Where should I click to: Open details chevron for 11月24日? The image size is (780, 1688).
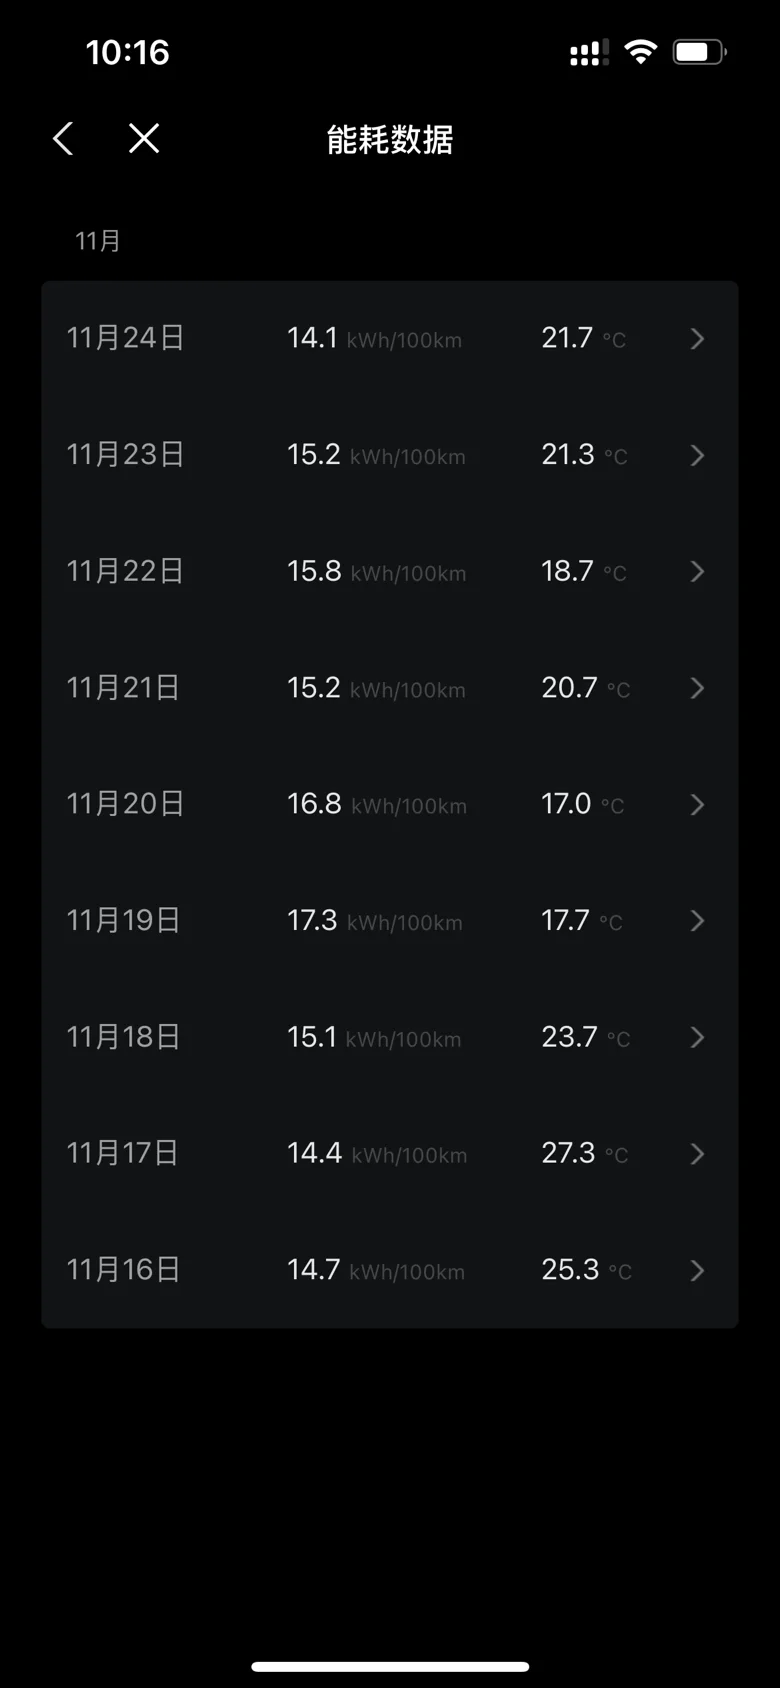coord(698,339)
